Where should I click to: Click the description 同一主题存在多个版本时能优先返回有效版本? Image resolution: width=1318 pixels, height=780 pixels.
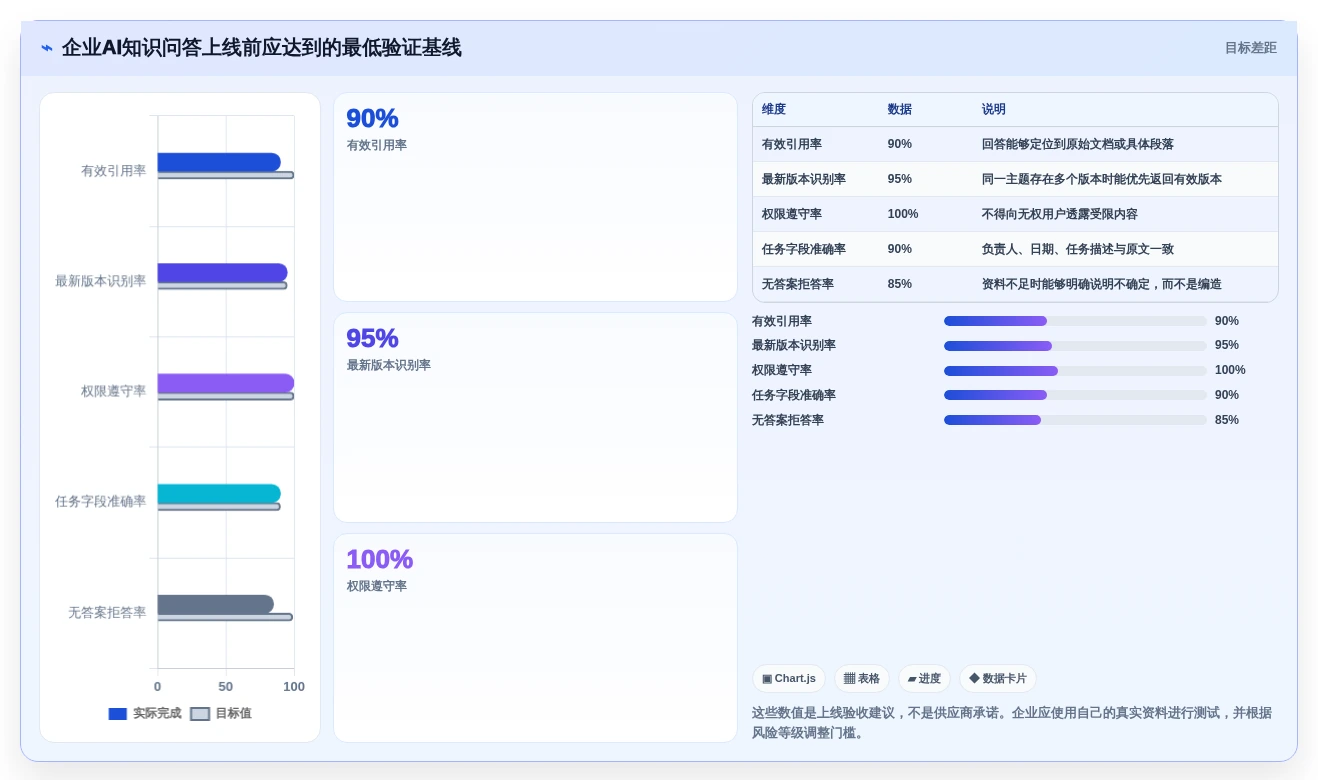point(1102,179)
